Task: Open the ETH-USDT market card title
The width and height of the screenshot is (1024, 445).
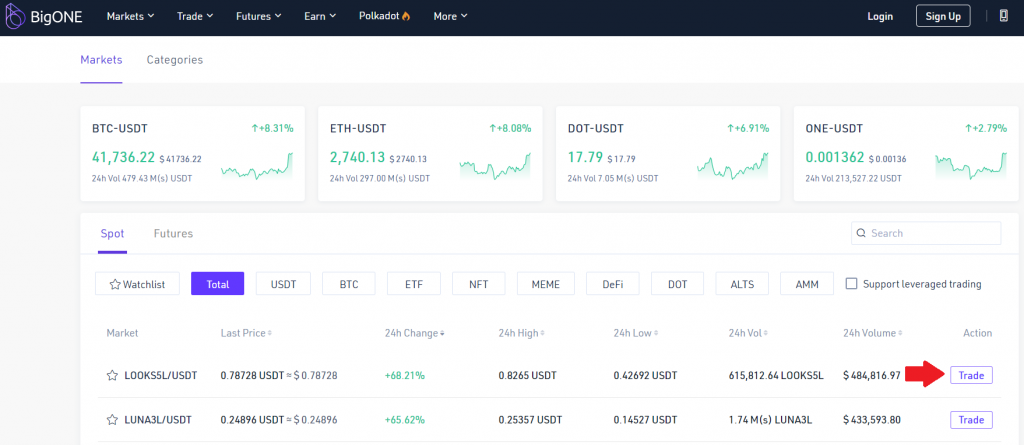Action: click(x=357, y=128)
